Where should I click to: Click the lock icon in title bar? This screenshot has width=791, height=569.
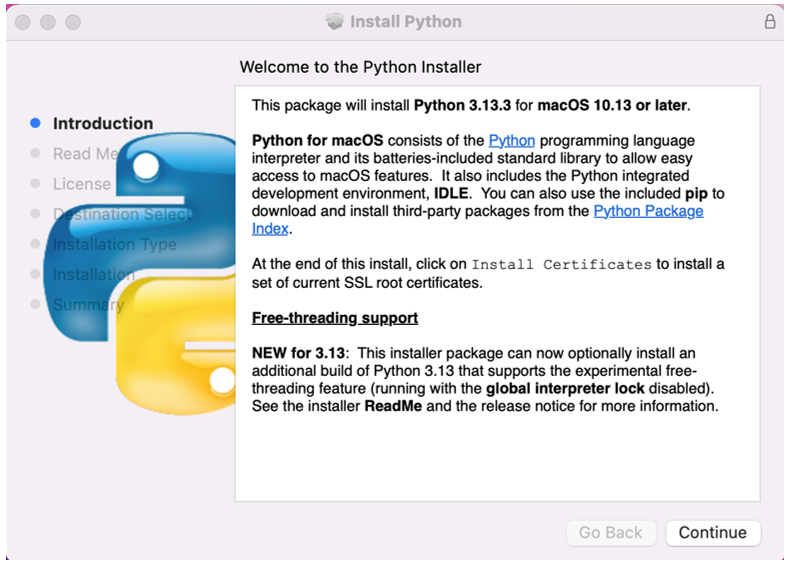point(770,22)
